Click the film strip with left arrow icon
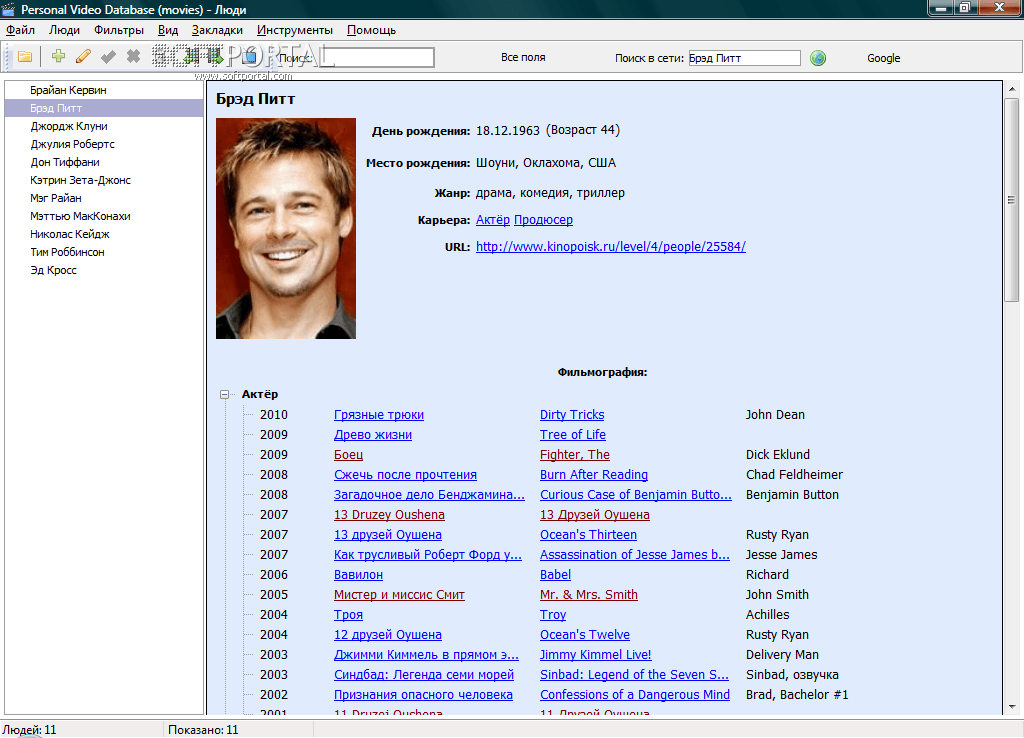Viewport: 1024px width, 738px height. (190, 57)
